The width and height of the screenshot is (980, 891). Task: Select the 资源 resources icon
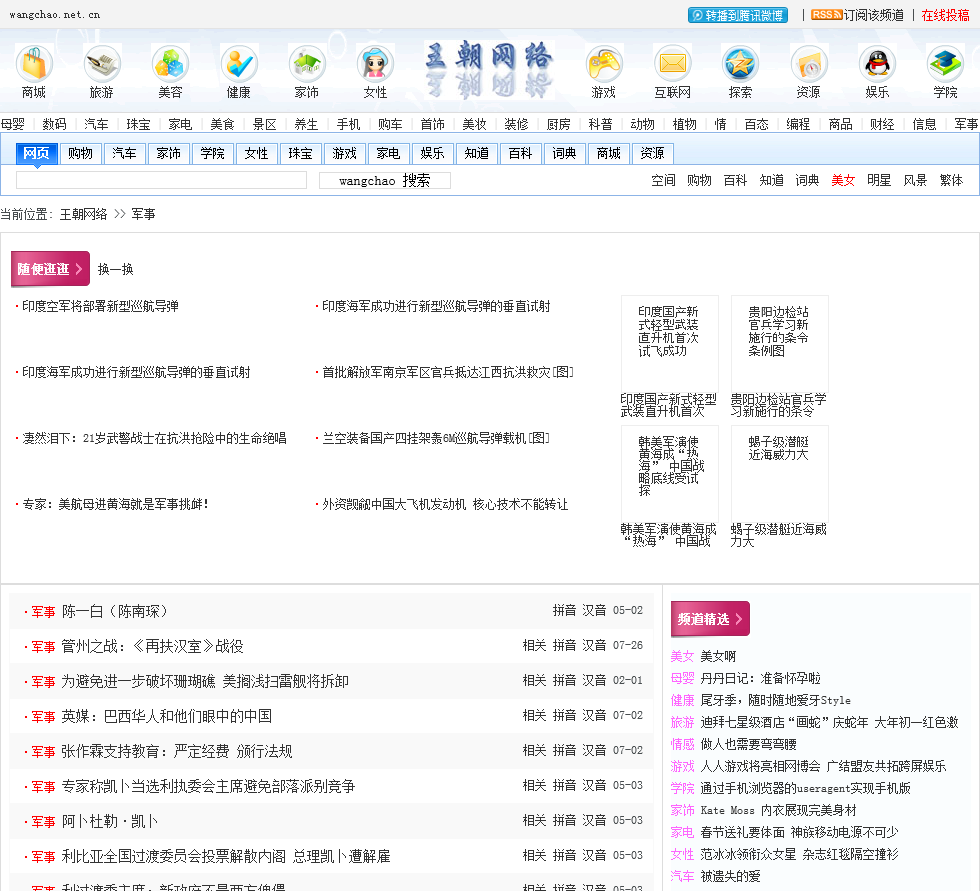809,64
